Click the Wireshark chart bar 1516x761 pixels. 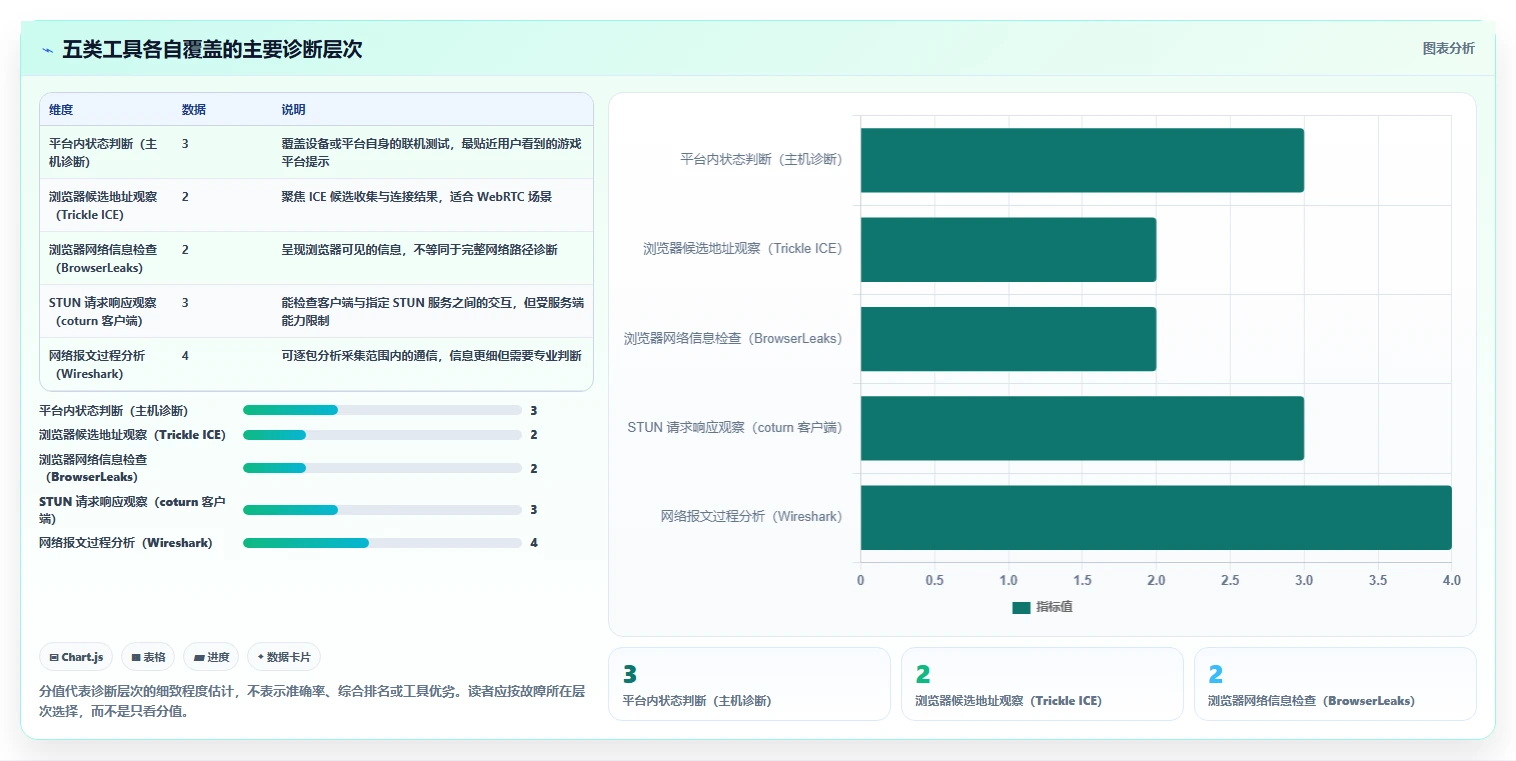1156,518
